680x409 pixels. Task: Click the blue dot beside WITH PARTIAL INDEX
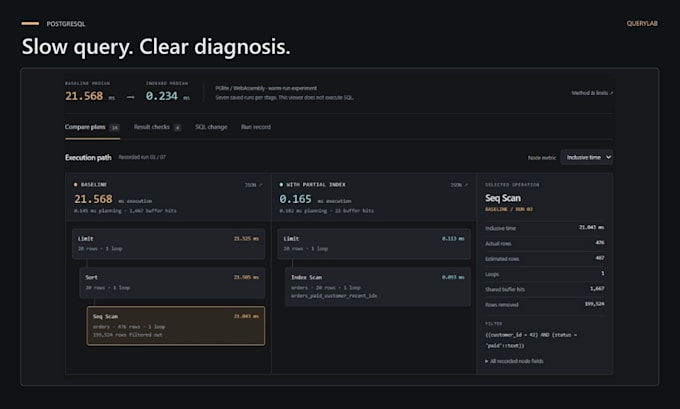tap(281, 185)
